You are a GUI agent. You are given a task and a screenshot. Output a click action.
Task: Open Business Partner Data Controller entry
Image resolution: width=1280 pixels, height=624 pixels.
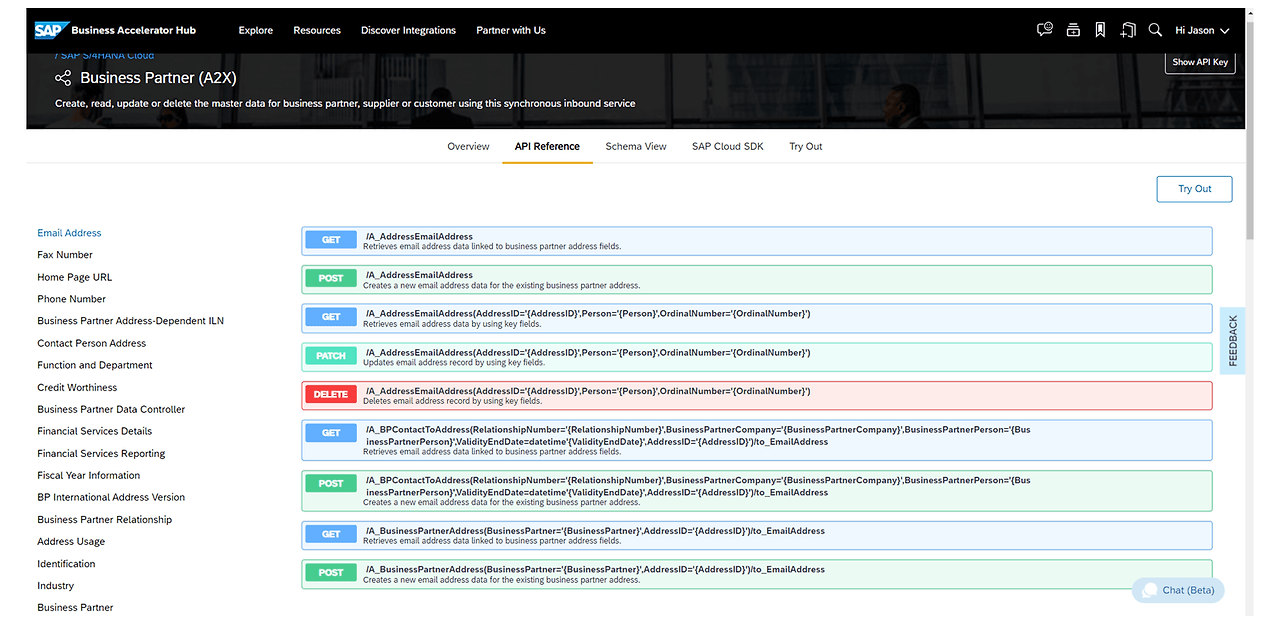111,409
